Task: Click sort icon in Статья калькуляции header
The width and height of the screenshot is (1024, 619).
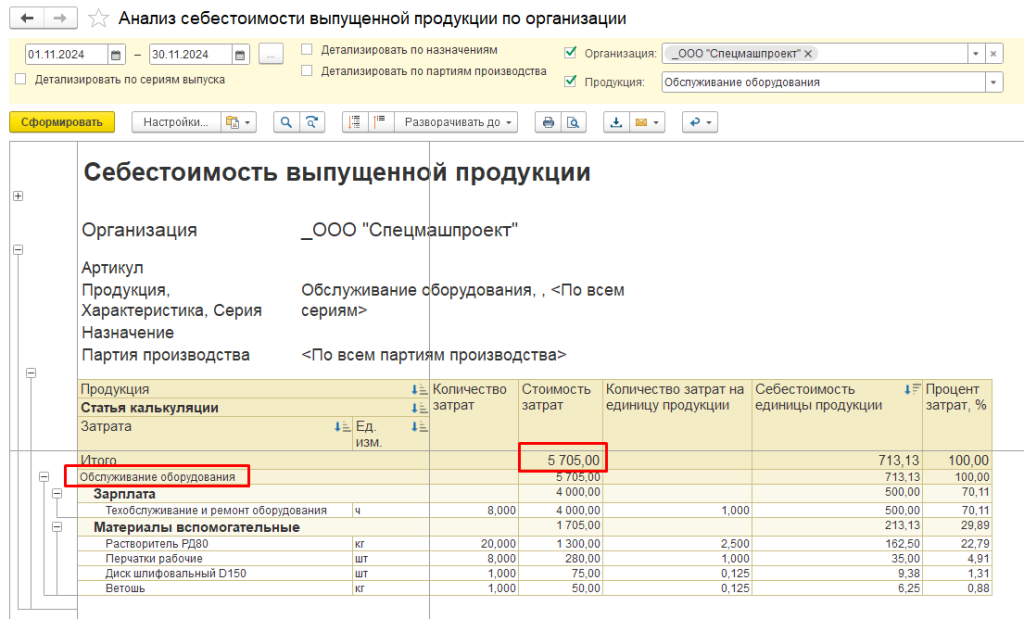Action: (x=419, y=408)
